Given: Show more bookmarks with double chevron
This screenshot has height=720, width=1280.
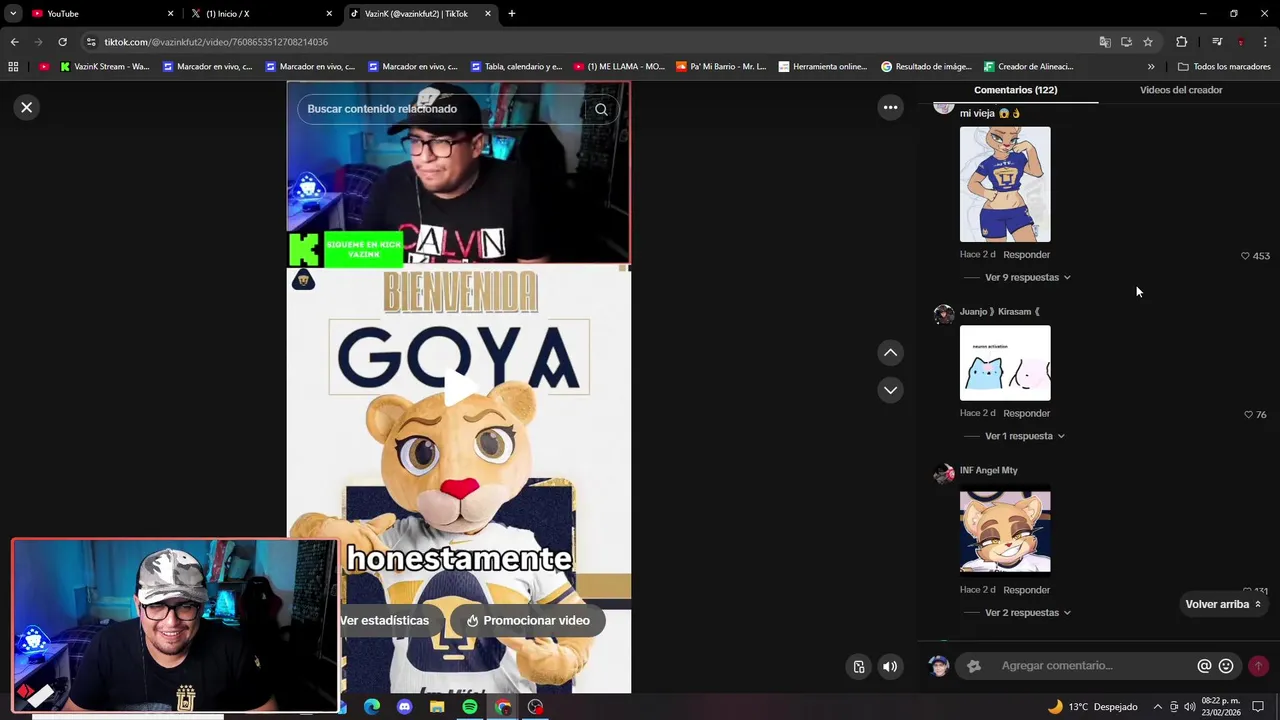Looking at the screenshot, I should click(x=1151, y=67).
